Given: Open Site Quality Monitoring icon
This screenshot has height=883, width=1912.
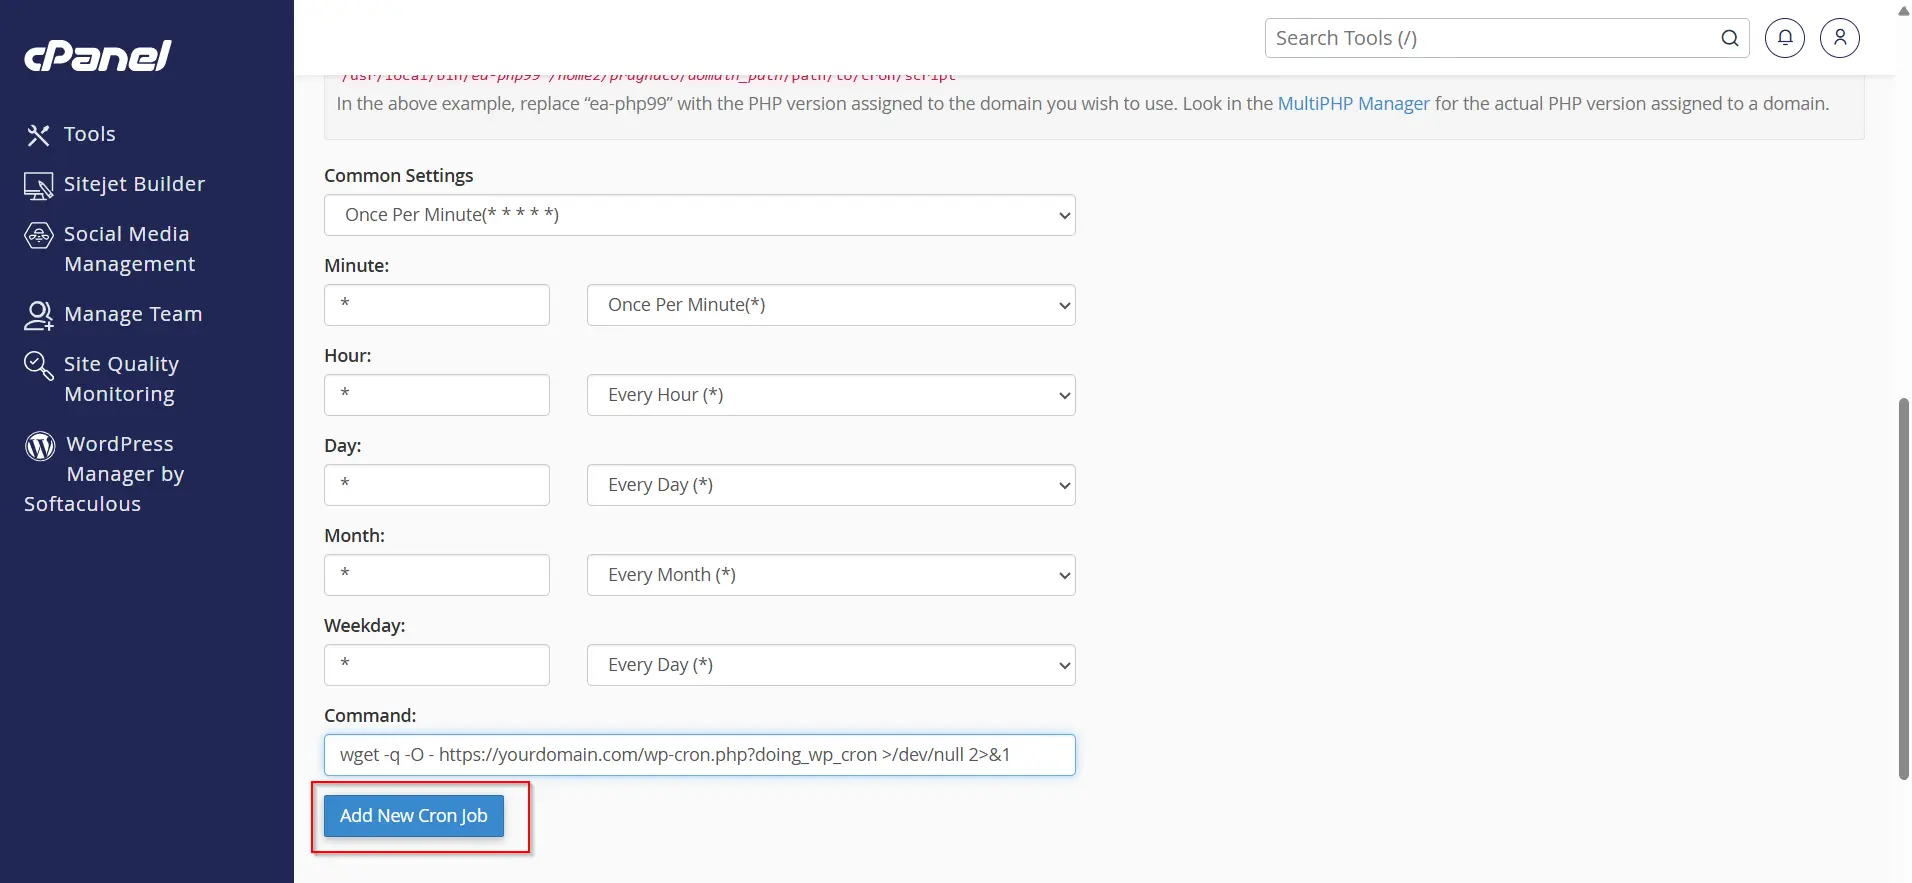Looking at the screenshot, I should [x=38, y=366].
